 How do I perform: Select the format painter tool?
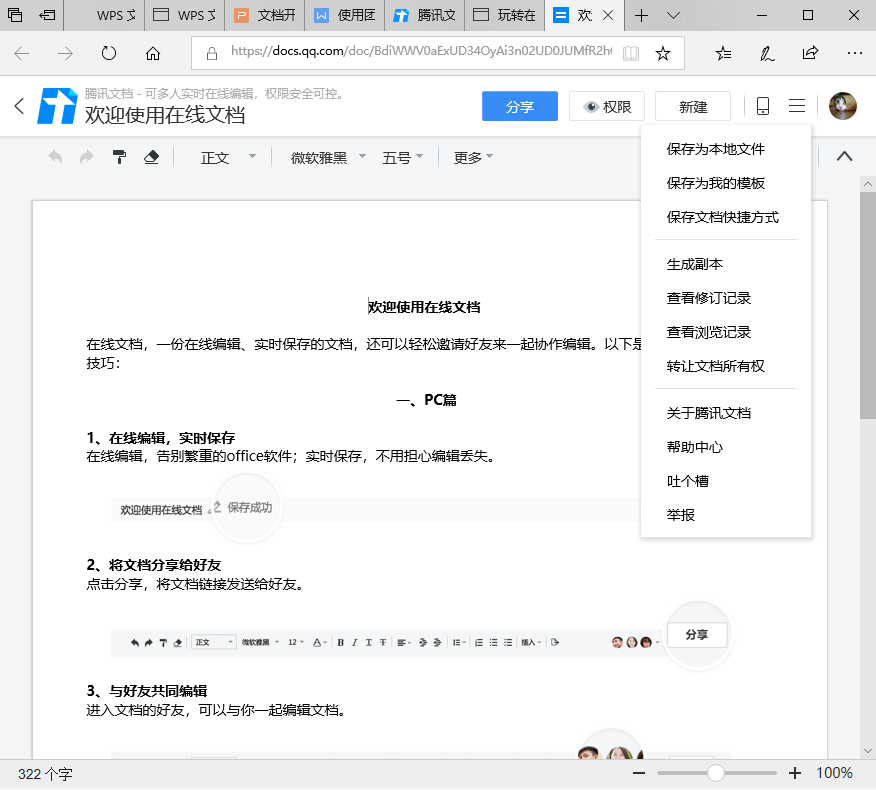119,157
